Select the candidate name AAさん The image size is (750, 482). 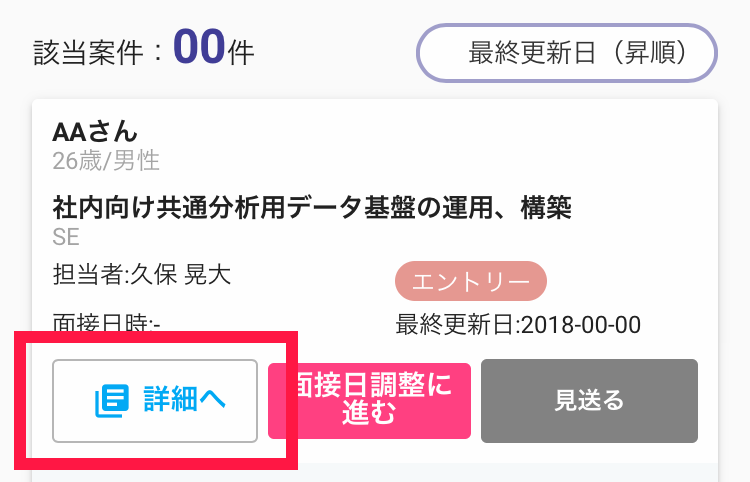95,131
